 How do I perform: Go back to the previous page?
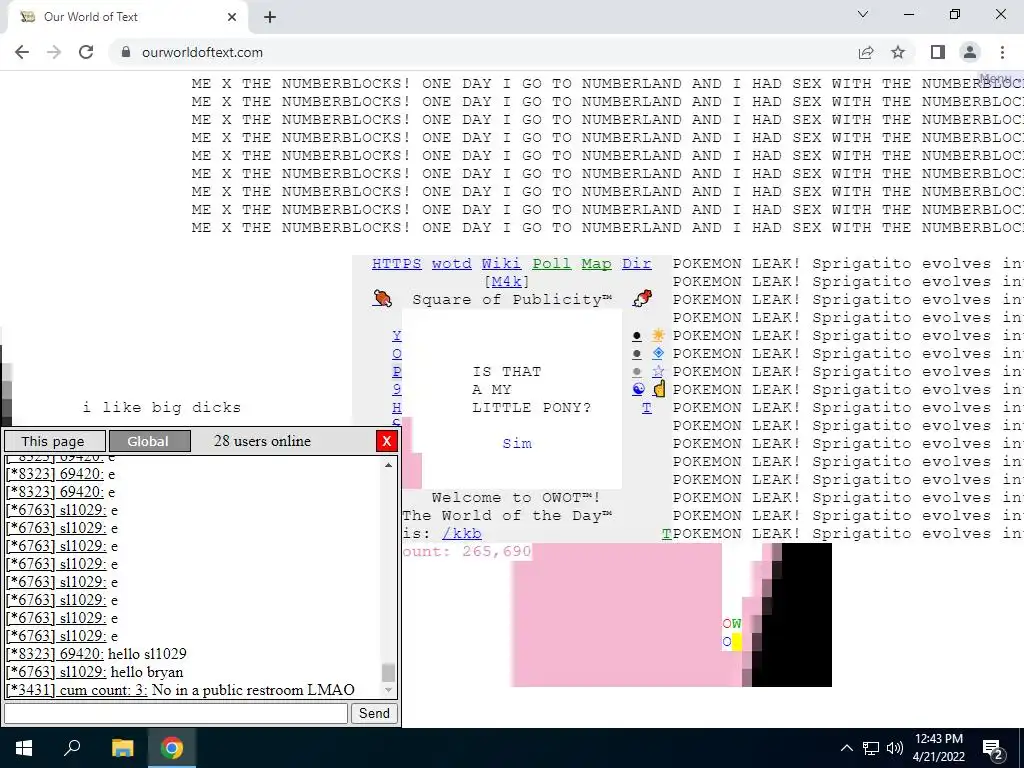click(22, 52)
